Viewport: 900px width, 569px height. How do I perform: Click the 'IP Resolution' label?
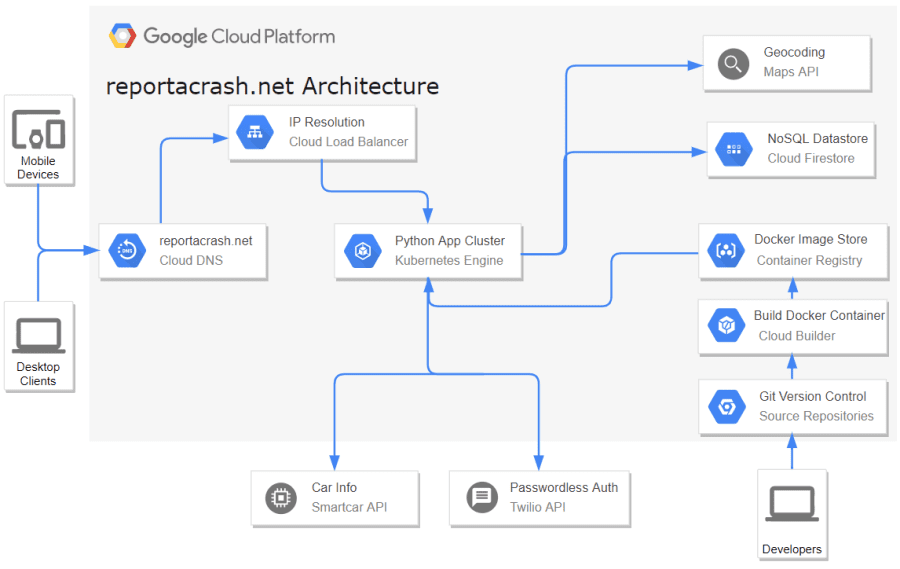[327, 122]
